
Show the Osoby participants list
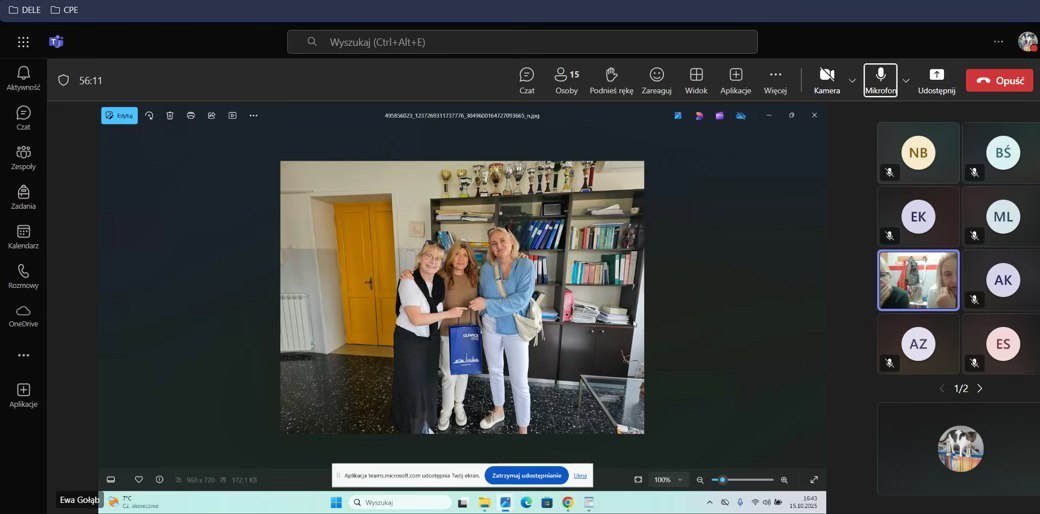pos(566,80)
